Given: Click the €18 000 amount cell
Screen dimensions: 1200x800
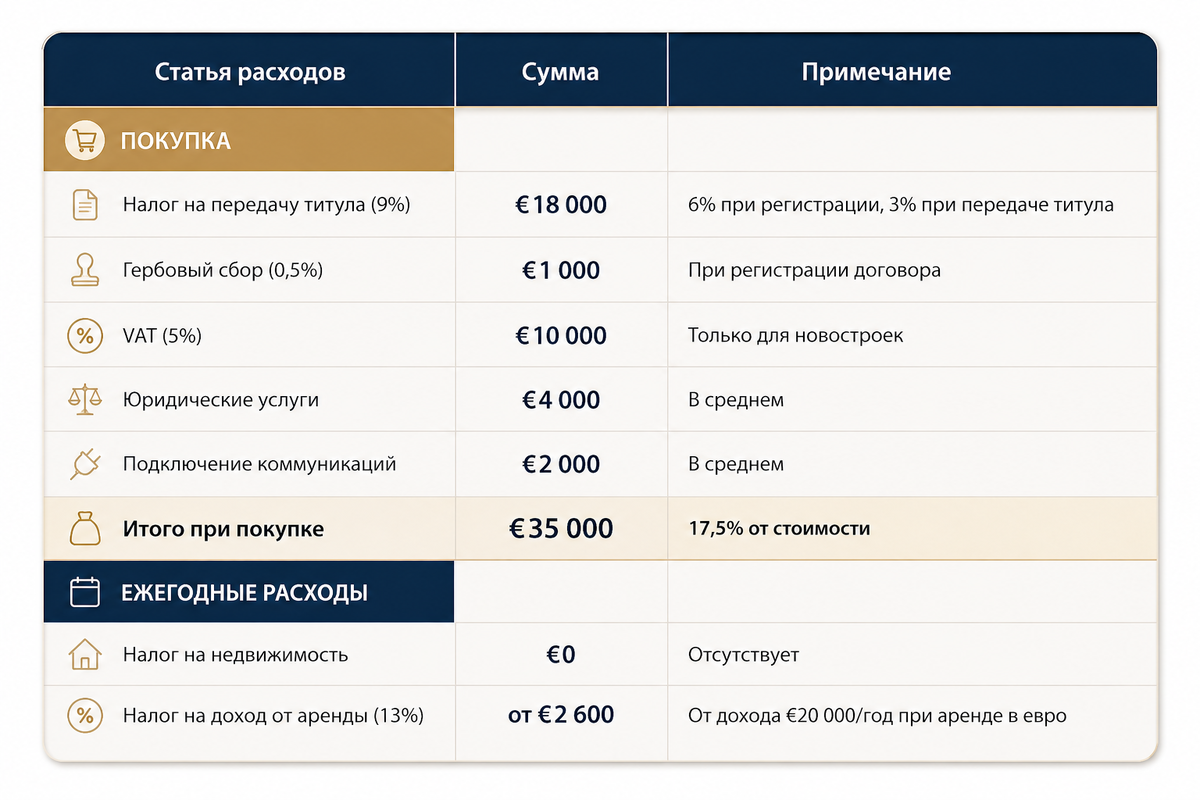Looking at the screenshot, I should [561, 205].
